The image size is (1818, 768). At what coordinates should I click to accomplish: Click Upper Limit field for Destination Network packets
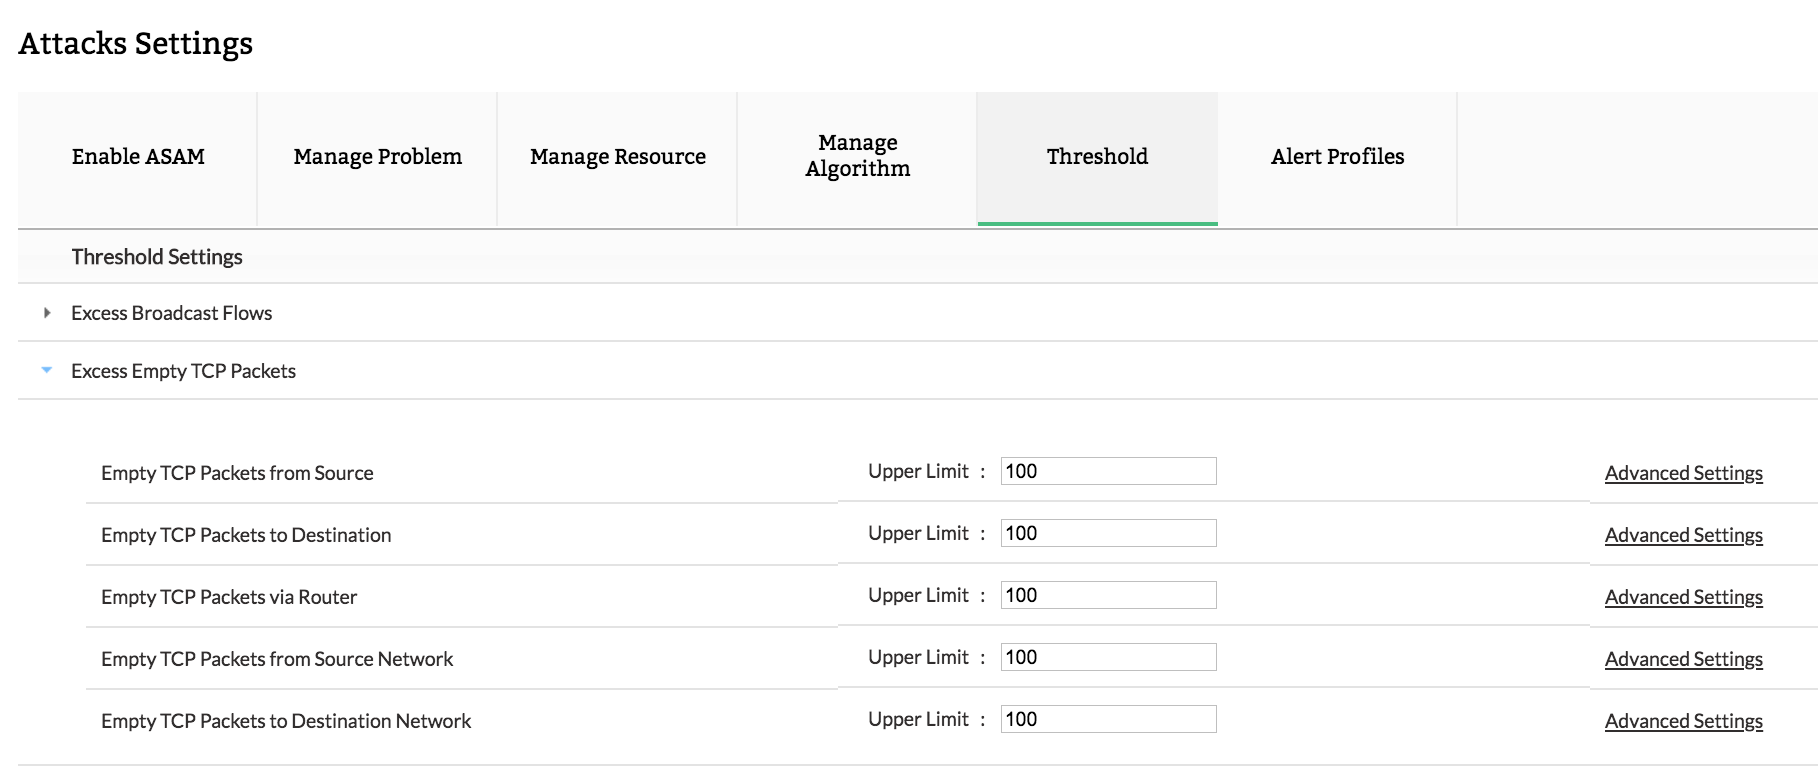coord(1108,719)
